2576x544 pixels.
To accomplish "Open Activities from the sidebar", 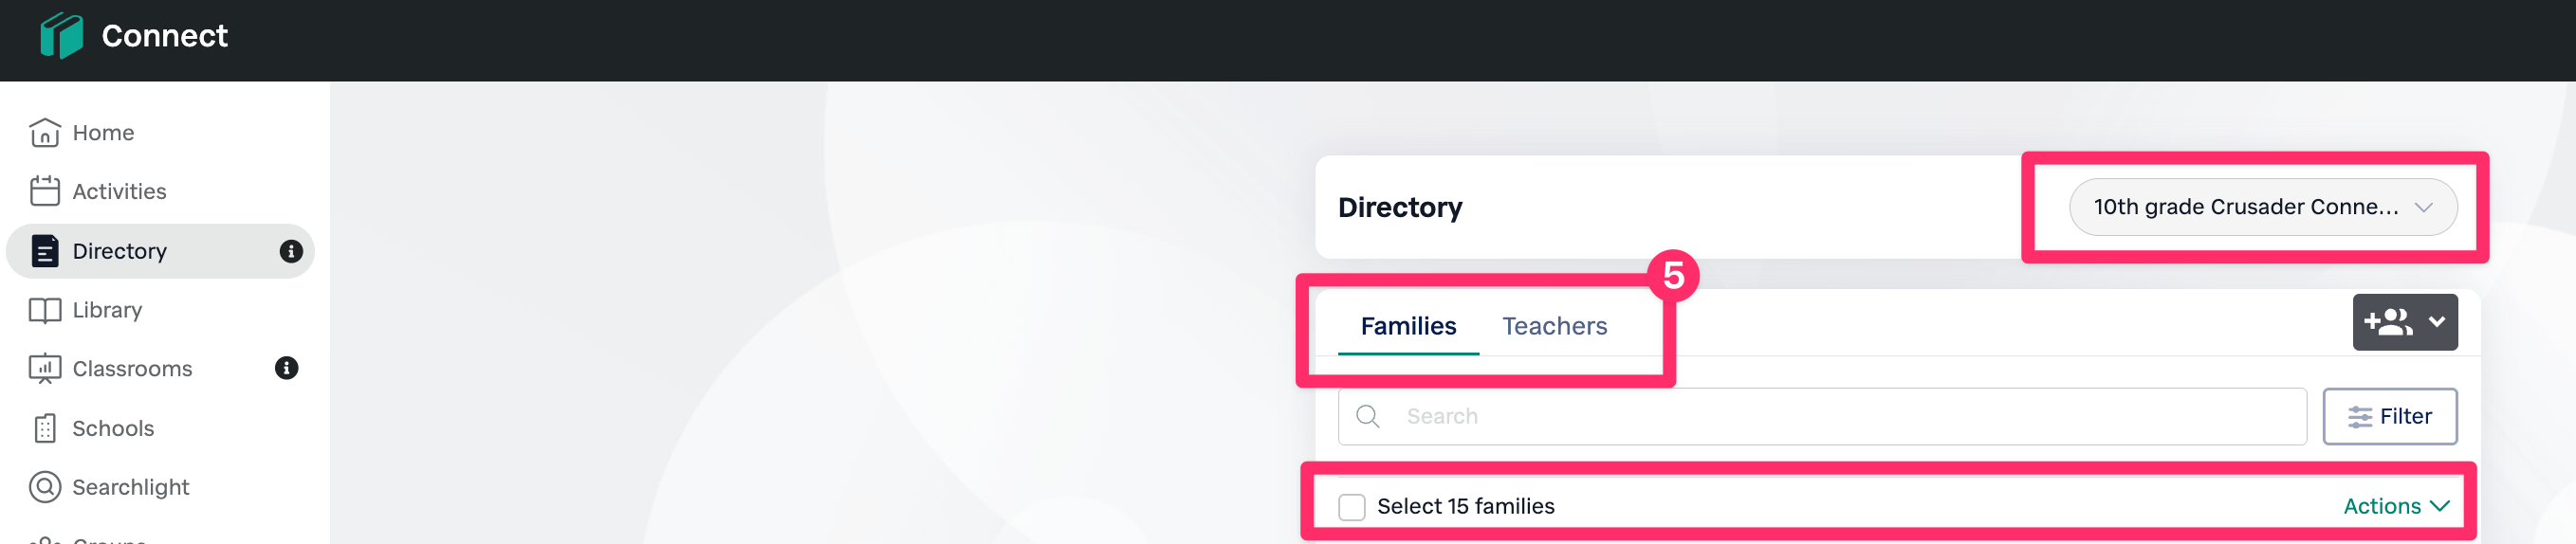I will [x=119, y=191].
